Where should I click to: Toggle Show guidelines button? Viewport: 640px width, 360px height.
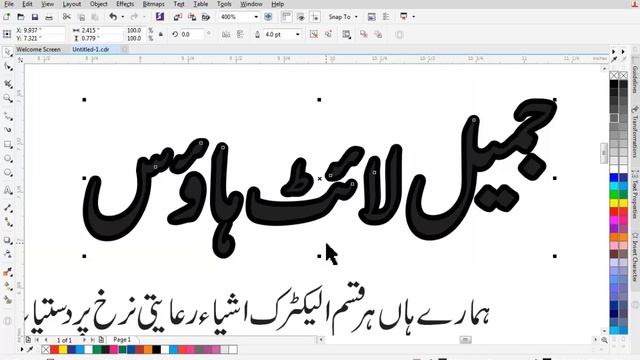pyautogui.click(x=315, y=17)
